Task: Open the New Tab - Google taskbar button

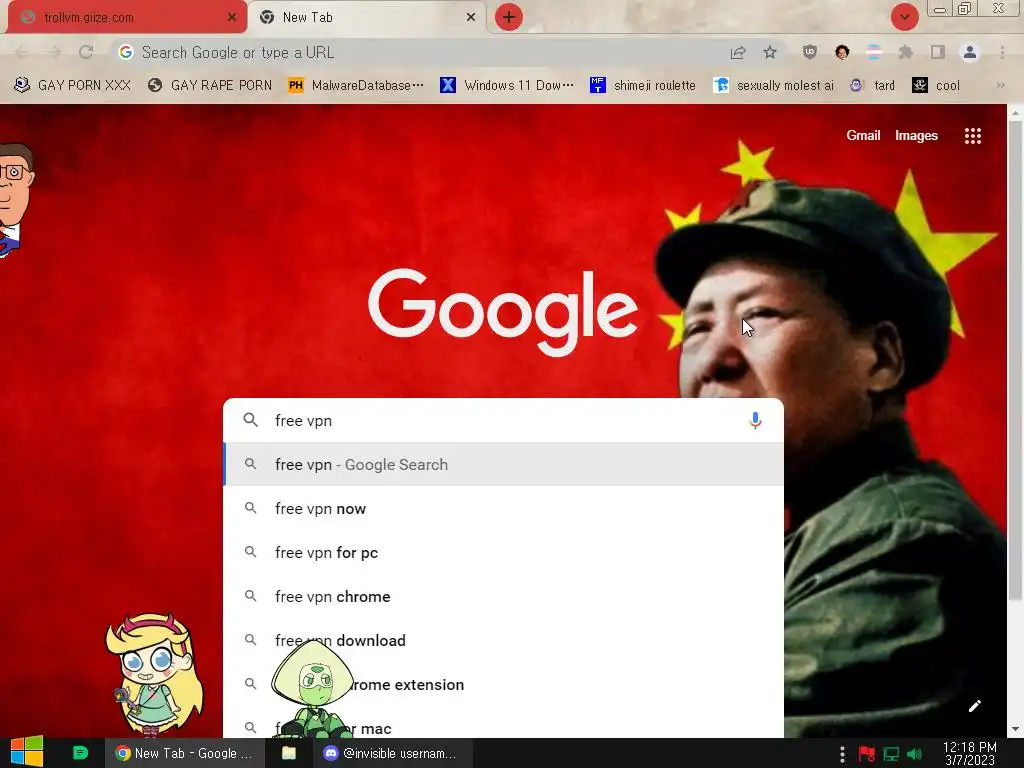Action: click(185, 753)
